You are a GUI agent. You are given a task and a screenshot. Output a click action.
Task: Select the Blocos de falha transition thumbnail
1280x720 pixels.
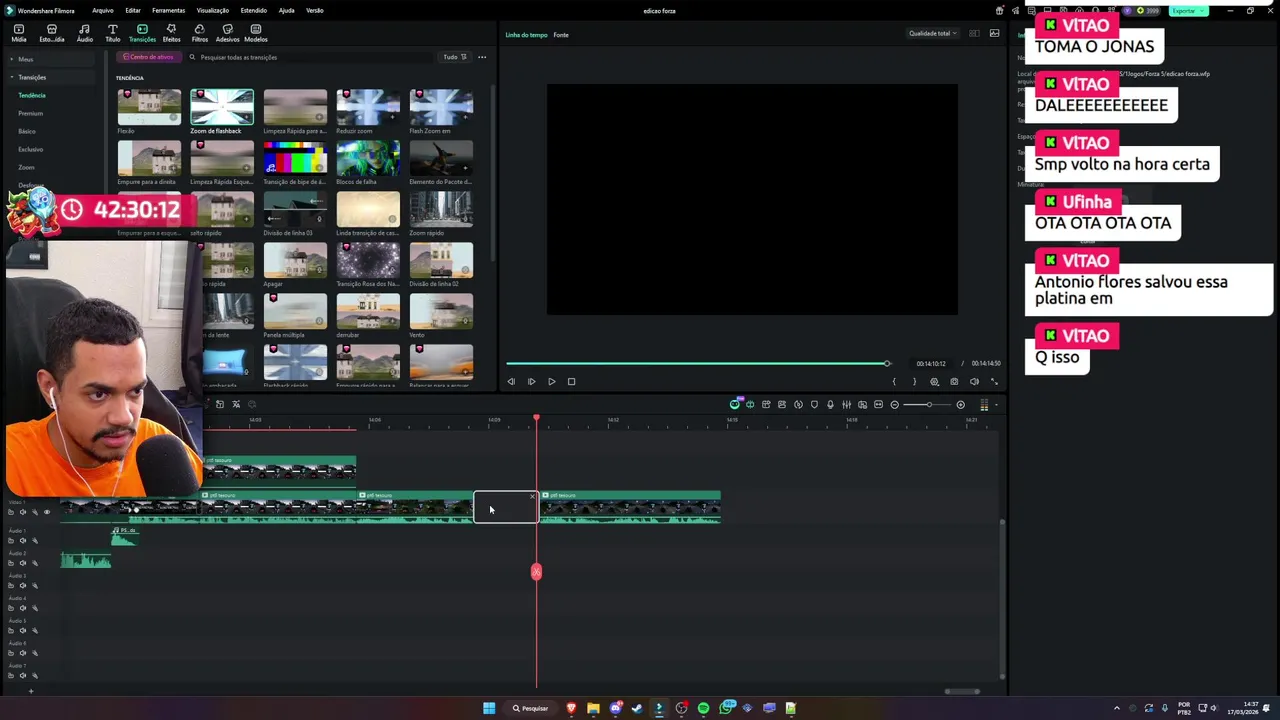pyautogui.click(x=368, y=158)
